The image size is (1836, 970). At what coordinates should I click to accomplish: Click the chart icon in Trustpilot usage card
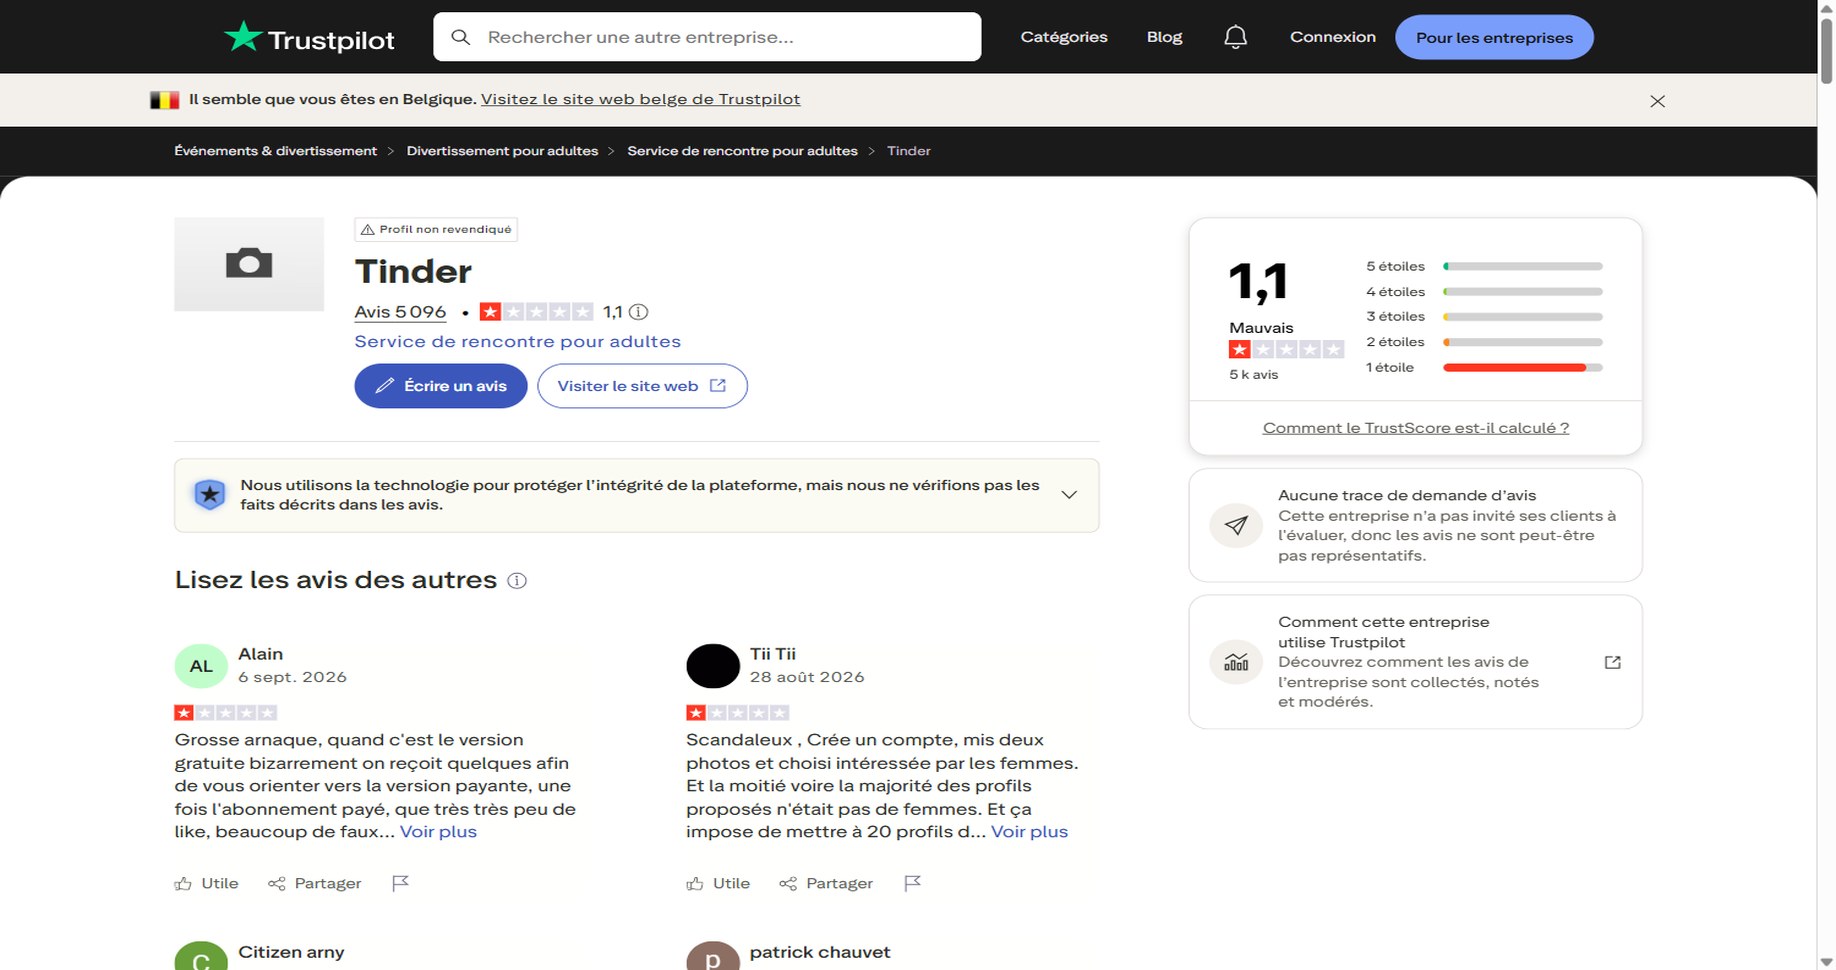click(1236, 662)
